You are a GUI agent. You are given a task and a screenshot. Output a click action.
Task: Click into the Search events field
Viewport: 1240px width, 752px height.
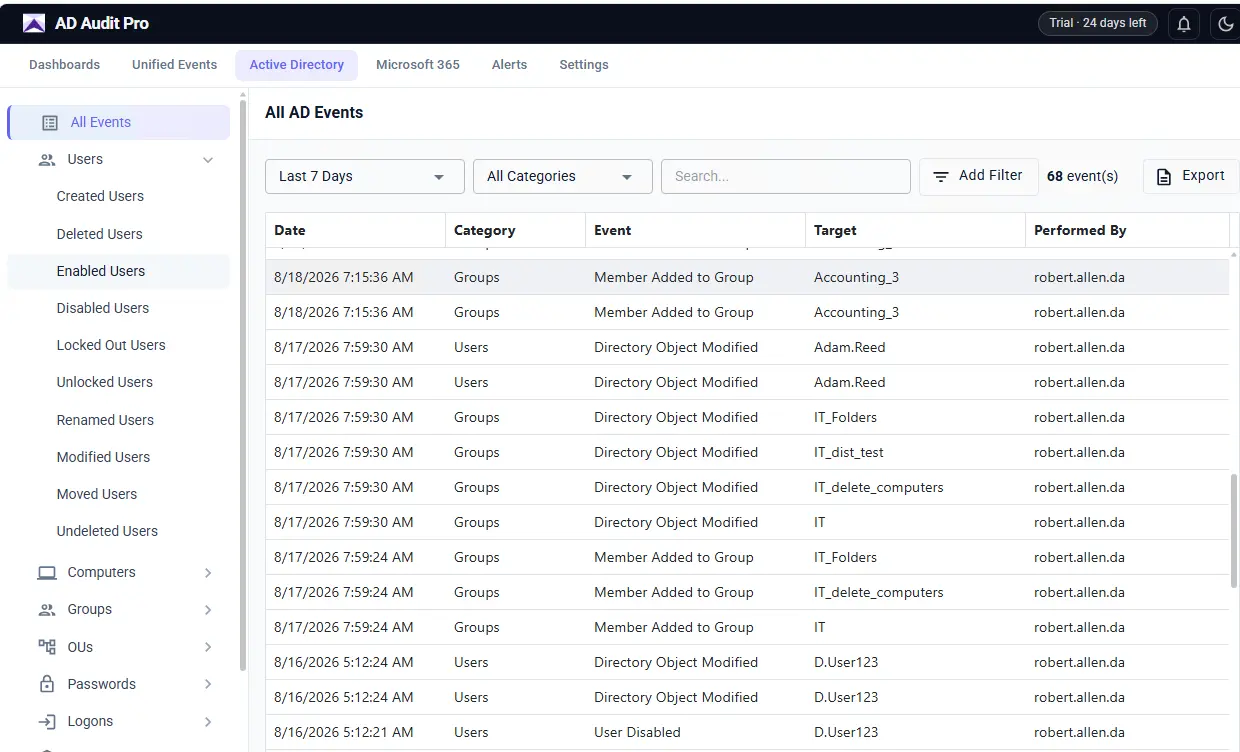[786, 176]
